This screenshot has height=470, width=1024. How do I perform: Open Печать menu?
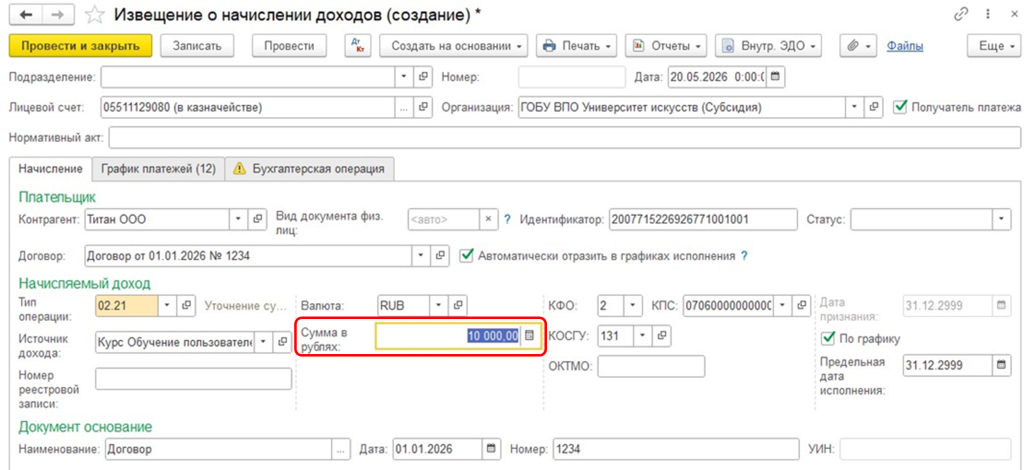(577, 46)
